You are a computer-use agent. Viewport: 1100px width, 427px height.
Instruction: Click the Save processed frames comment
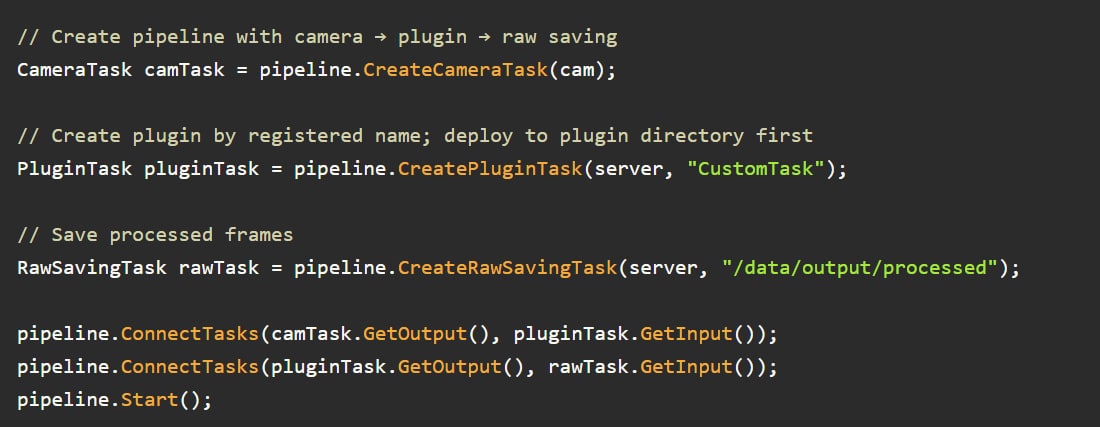pos(155,234)
